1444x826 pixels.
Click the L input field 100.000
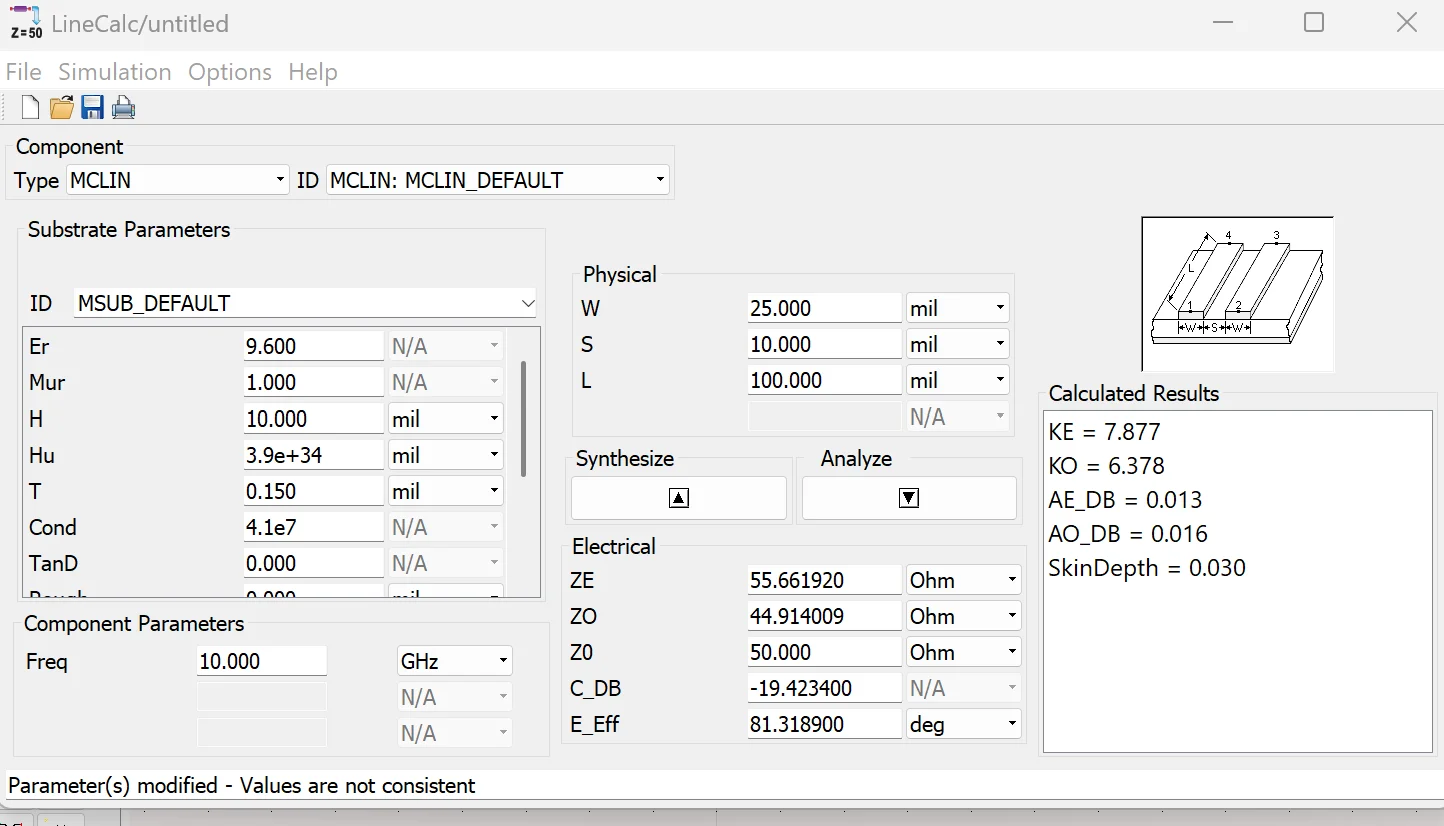click(x=825, y=380)
